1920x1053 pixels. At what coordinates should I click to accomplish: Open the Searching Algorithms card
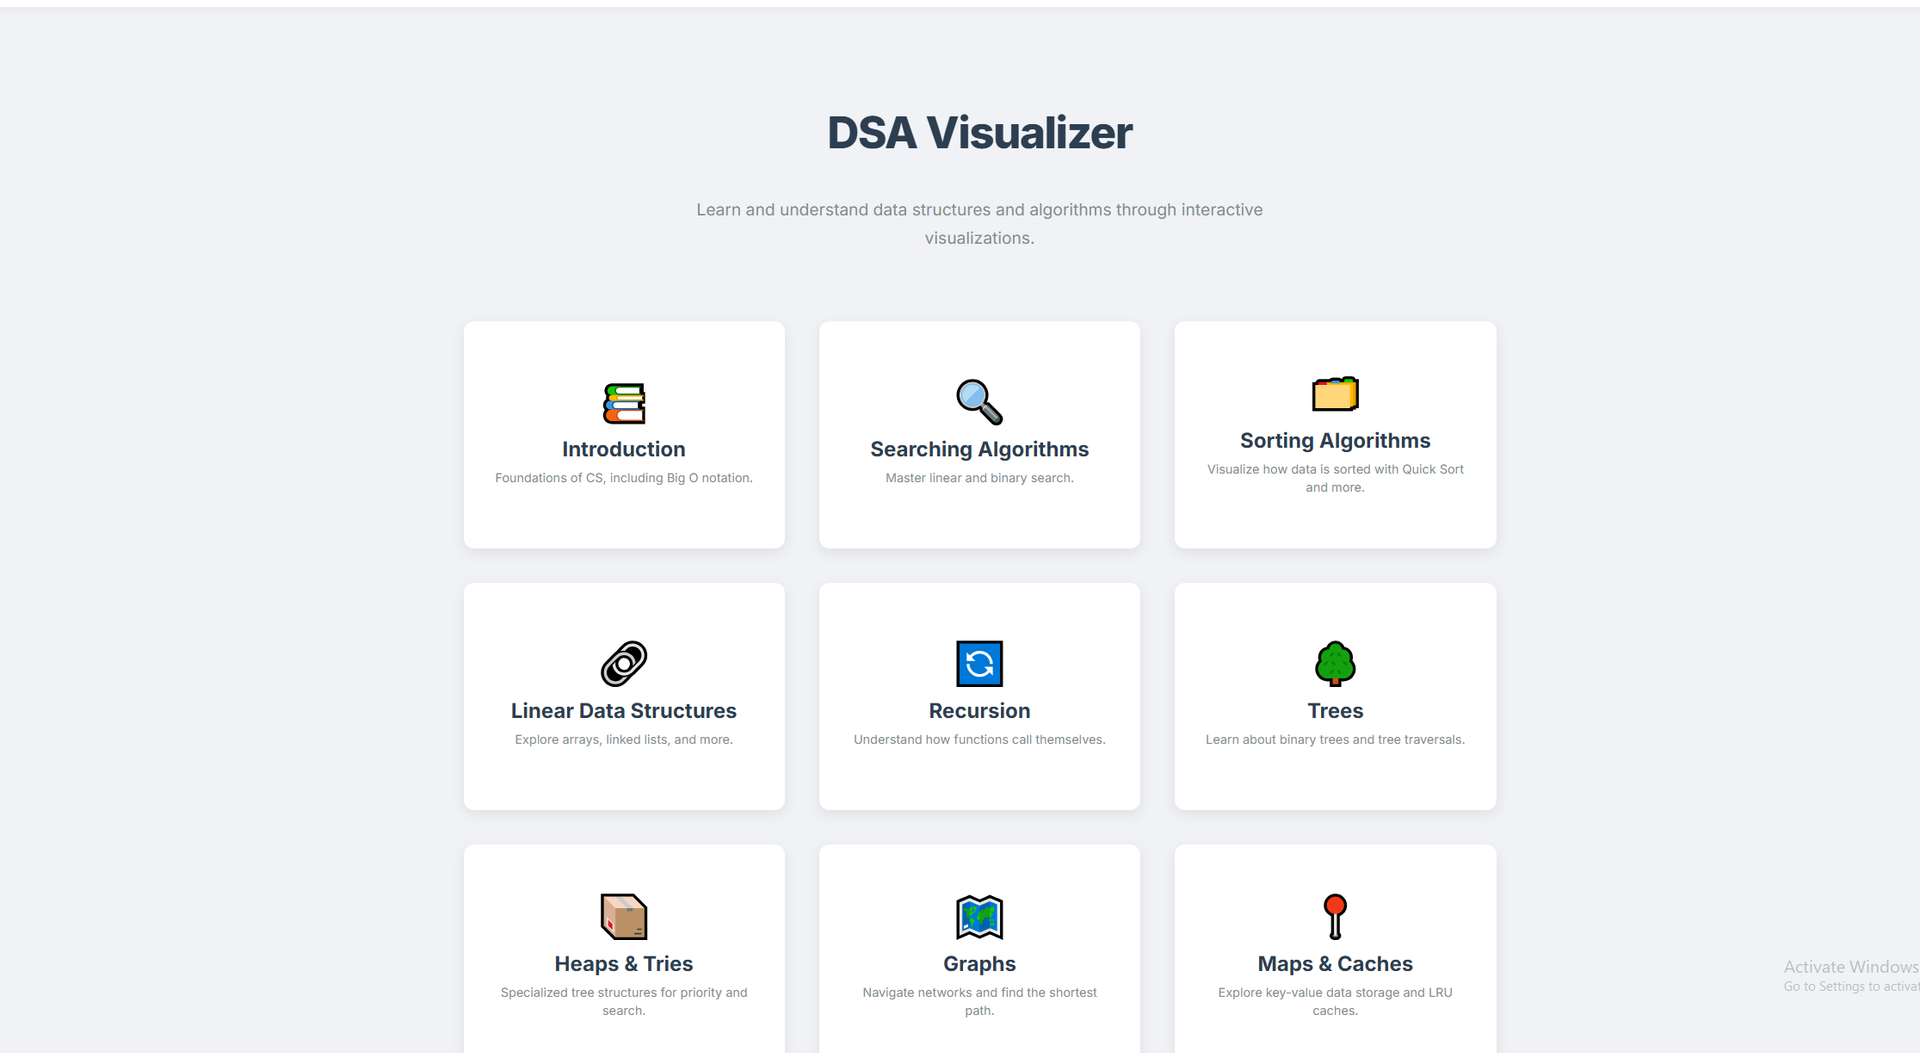point(979,435)
